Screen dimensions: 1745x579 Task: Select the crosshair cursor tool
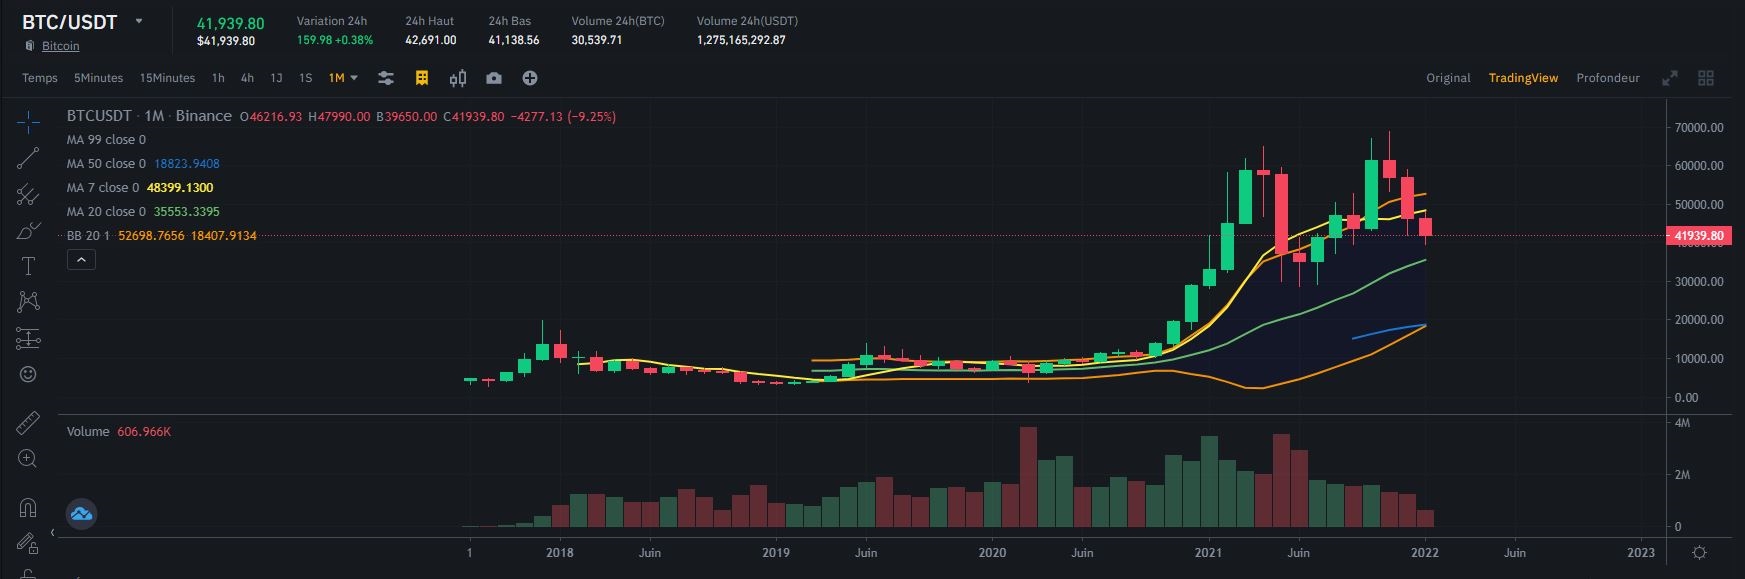28,123
